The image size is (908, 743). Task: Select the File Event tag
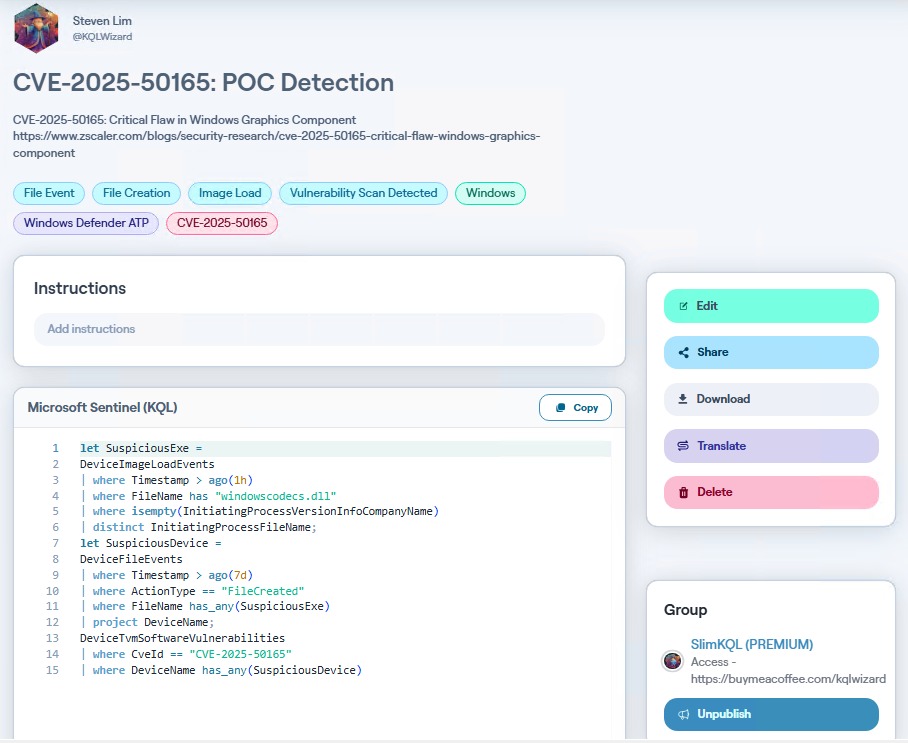click(48, 193)
